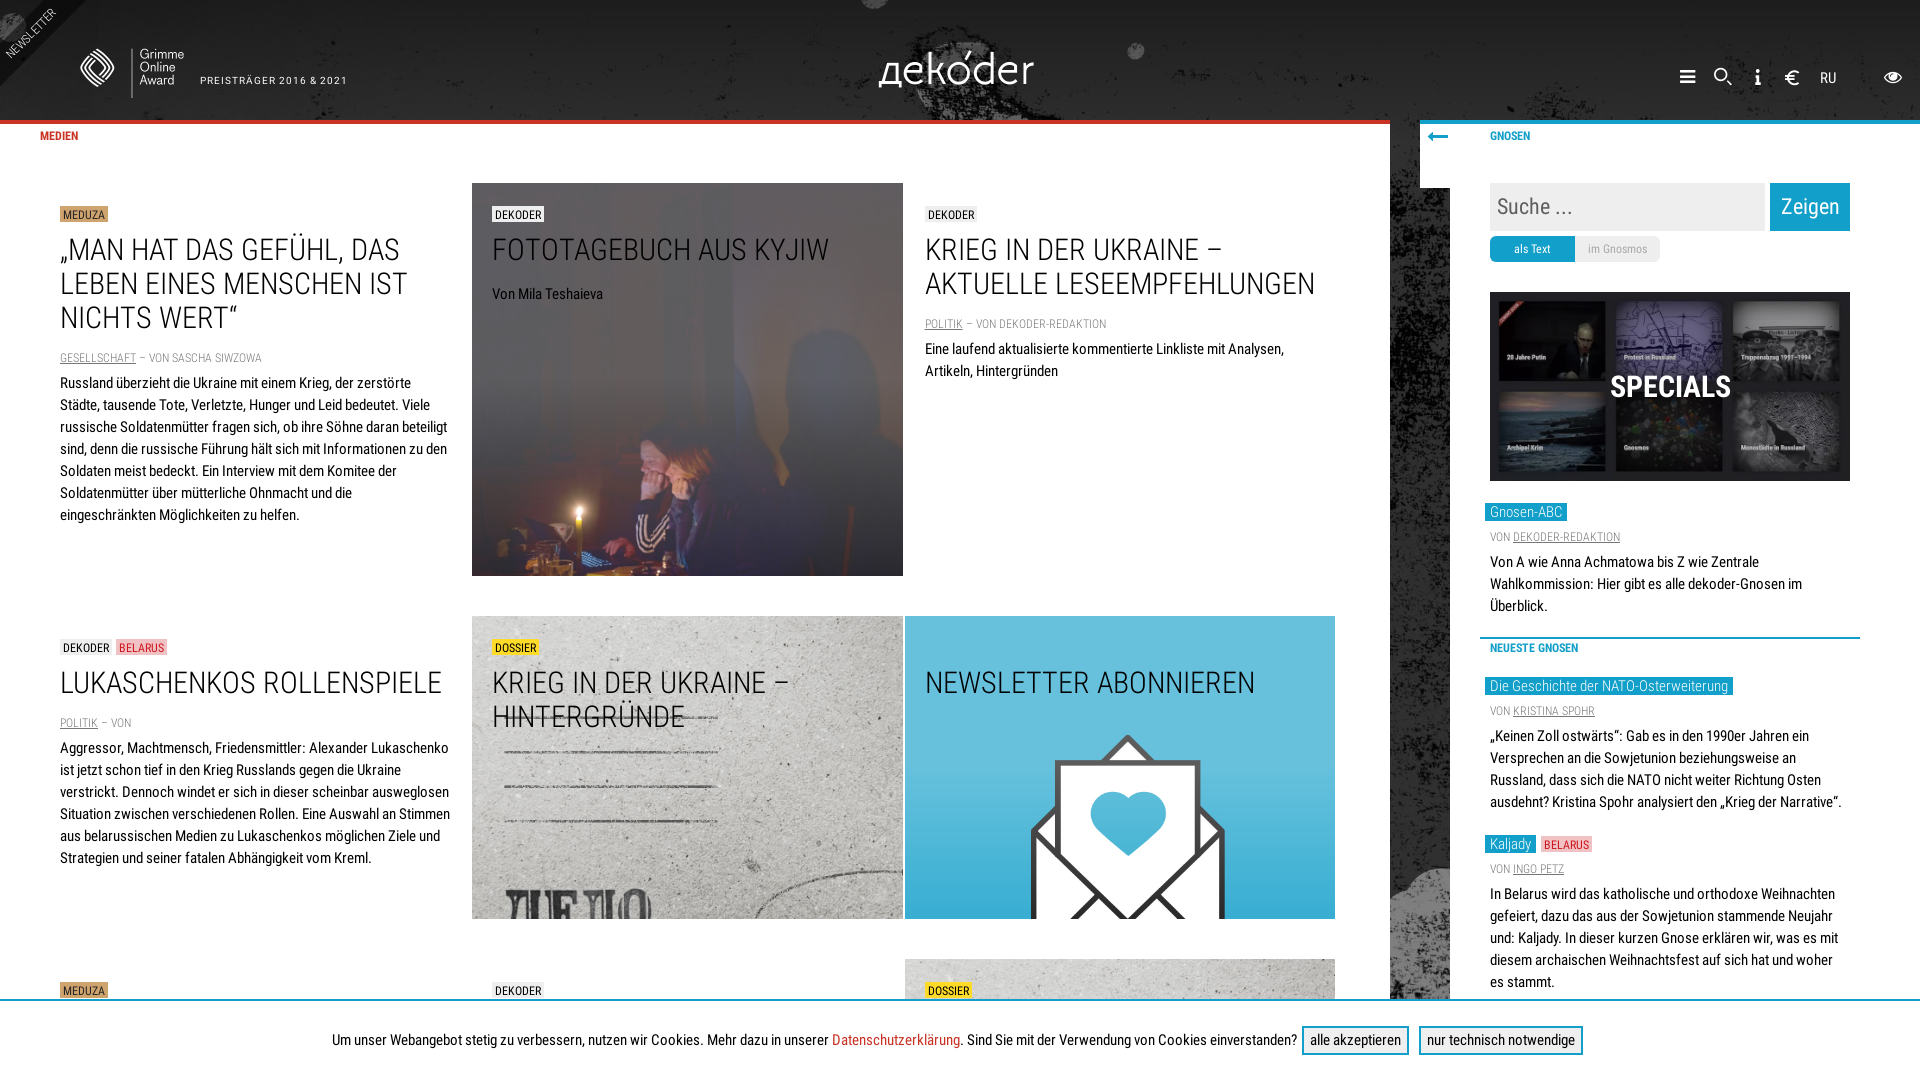Click the Dekoder tag on Leseempfehlungen card
1920x1080 pixels.
tap(951, 215)
